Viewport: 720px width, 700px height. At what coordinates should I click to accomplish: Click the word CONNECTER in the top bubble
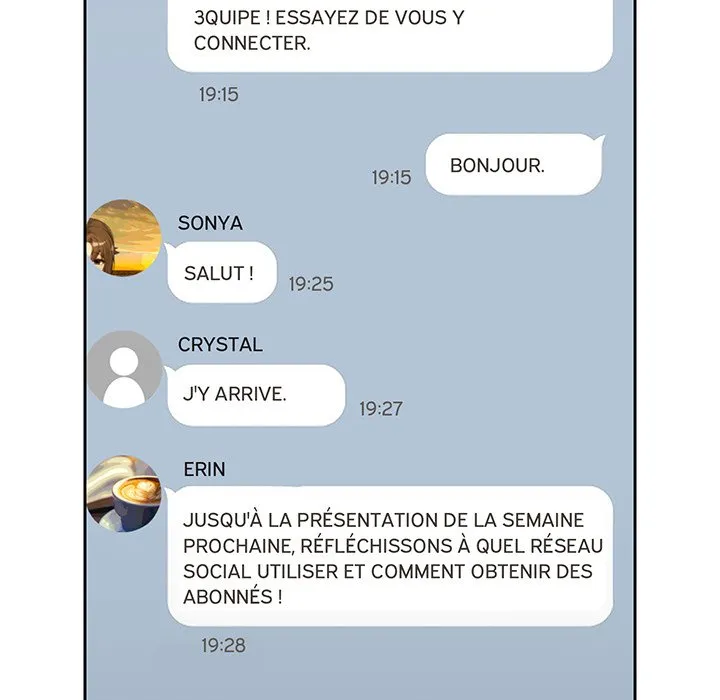tap(252, 44)
